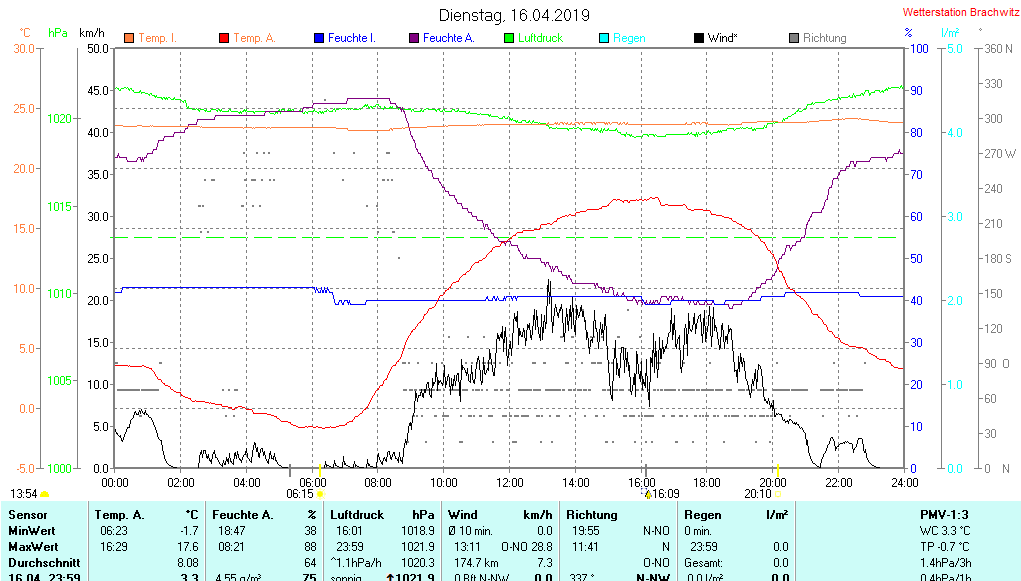Click the red Temp. A. legend square

223,38
